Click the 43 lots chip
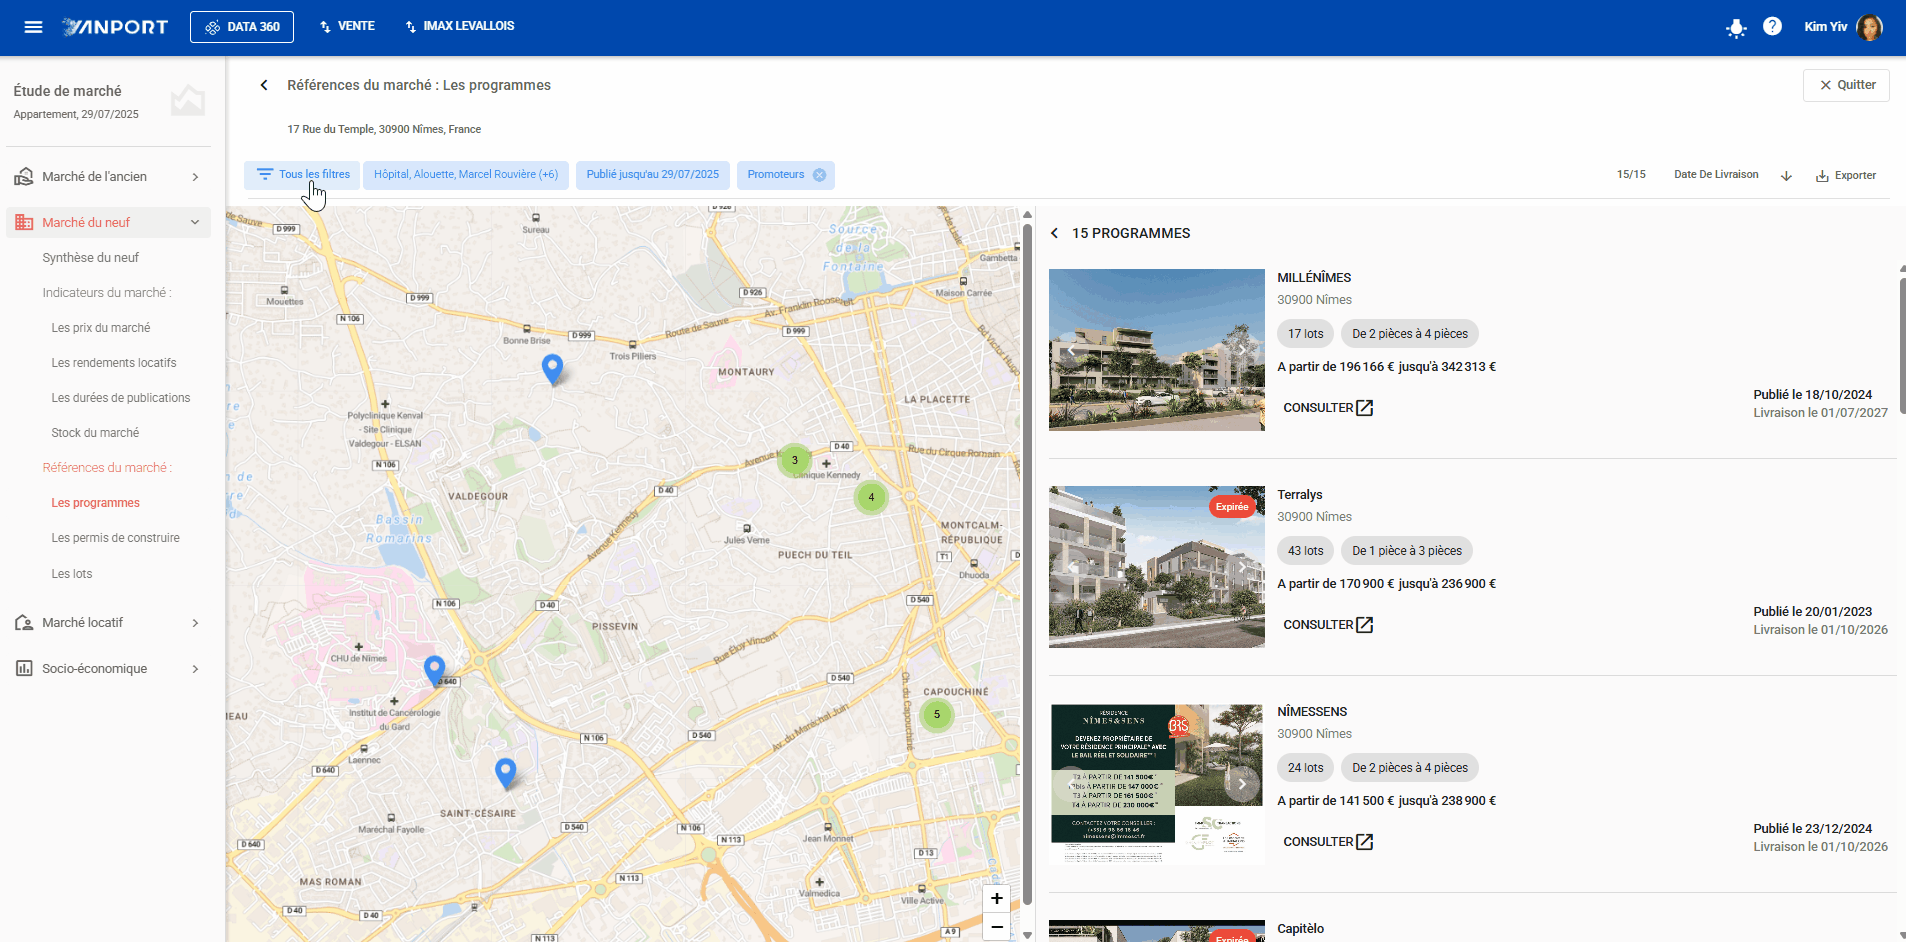This screenshot has height=942, width=1906. (1305, 551)
